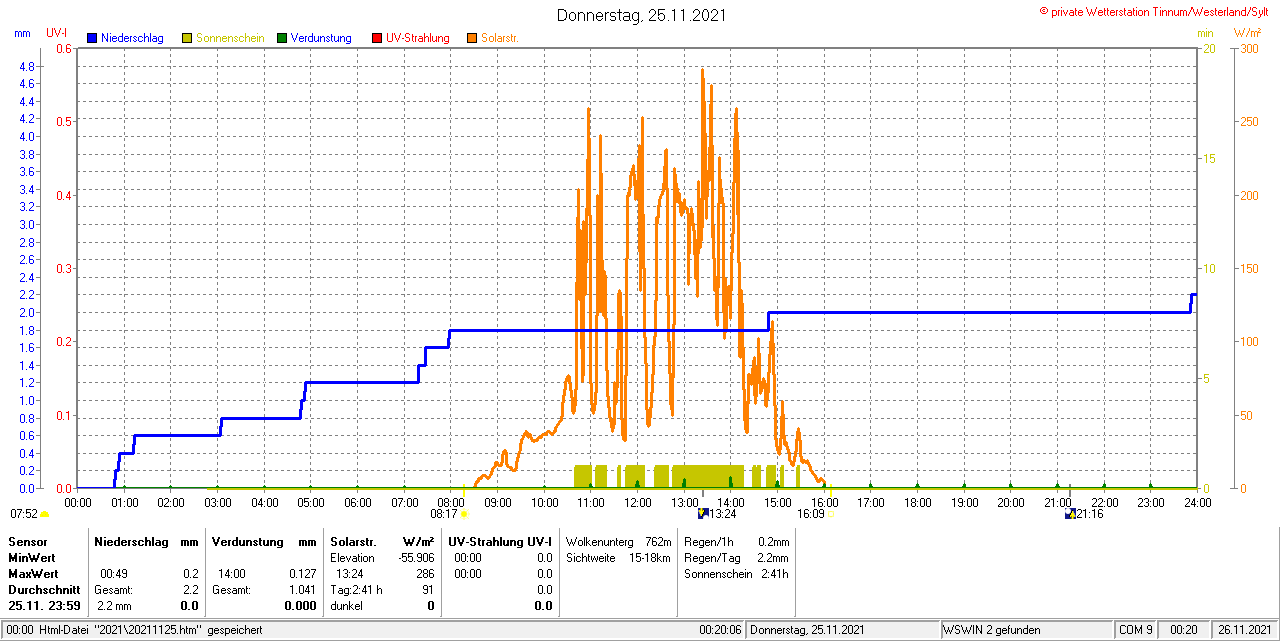Image resolution: width=1280 pixels, height=641 pixels.
Task: Click the 18:00 time axis label
Action: [x=917, y=502]
